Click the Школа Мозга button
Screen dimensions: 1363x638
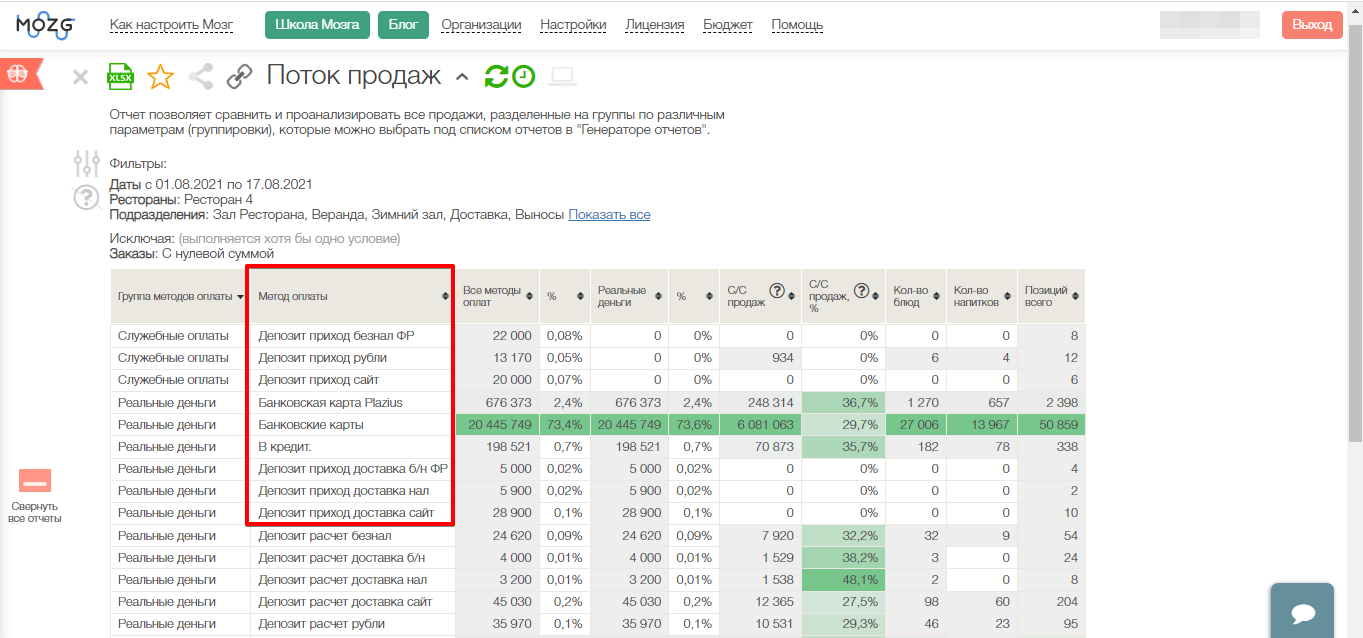(317, 25)
